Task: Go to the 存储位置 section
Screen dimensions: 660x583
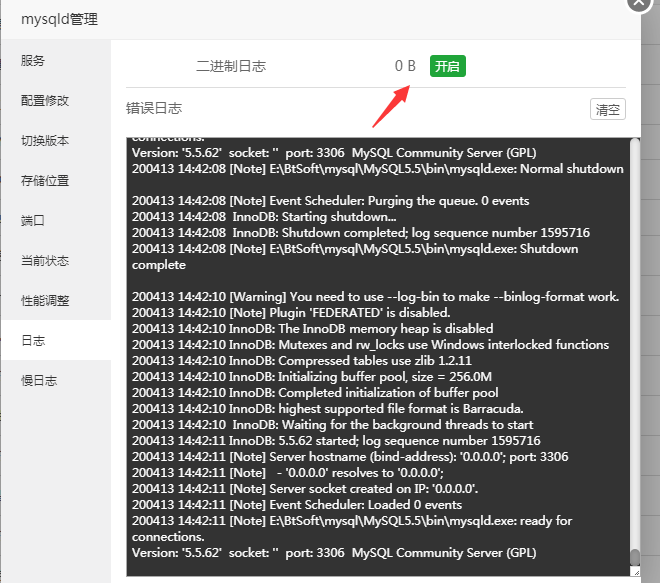Action: pyautogui.click(x=46, y=181)
